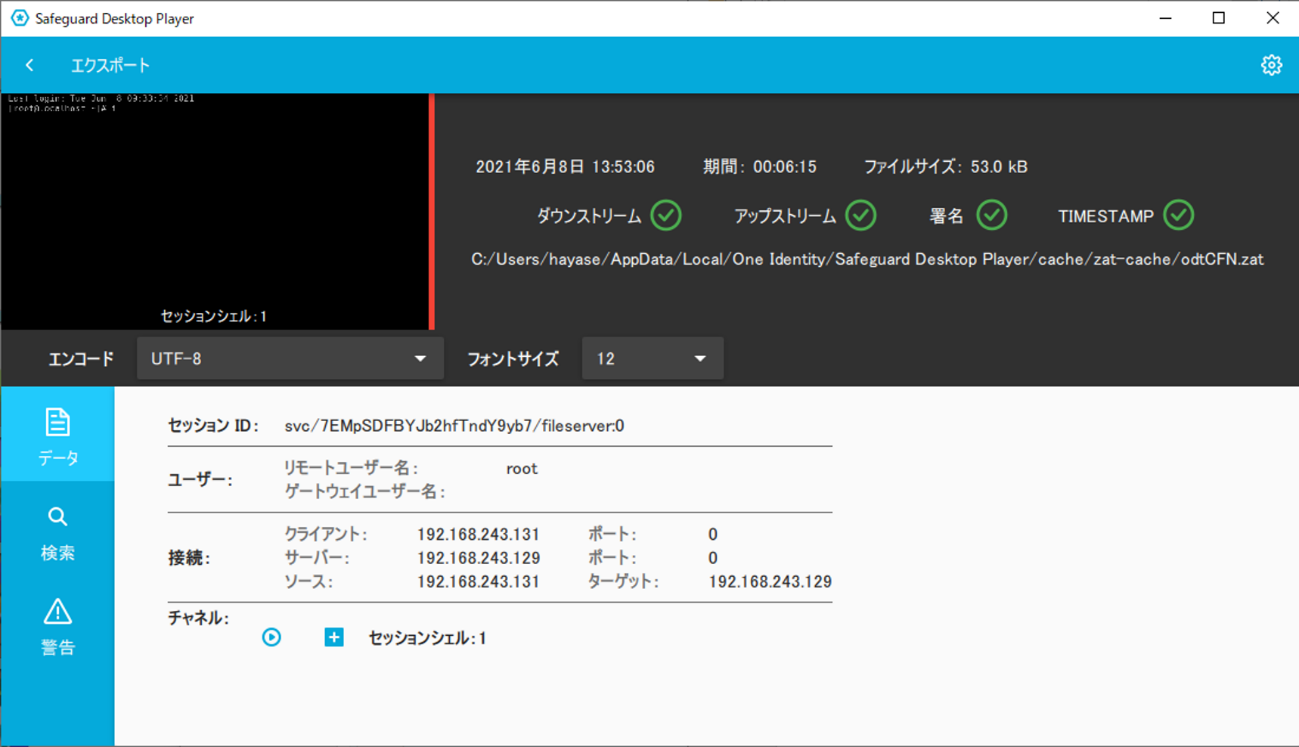
Task: Close the Safeguard Desktop Player window
Action: coord(1272,18)
